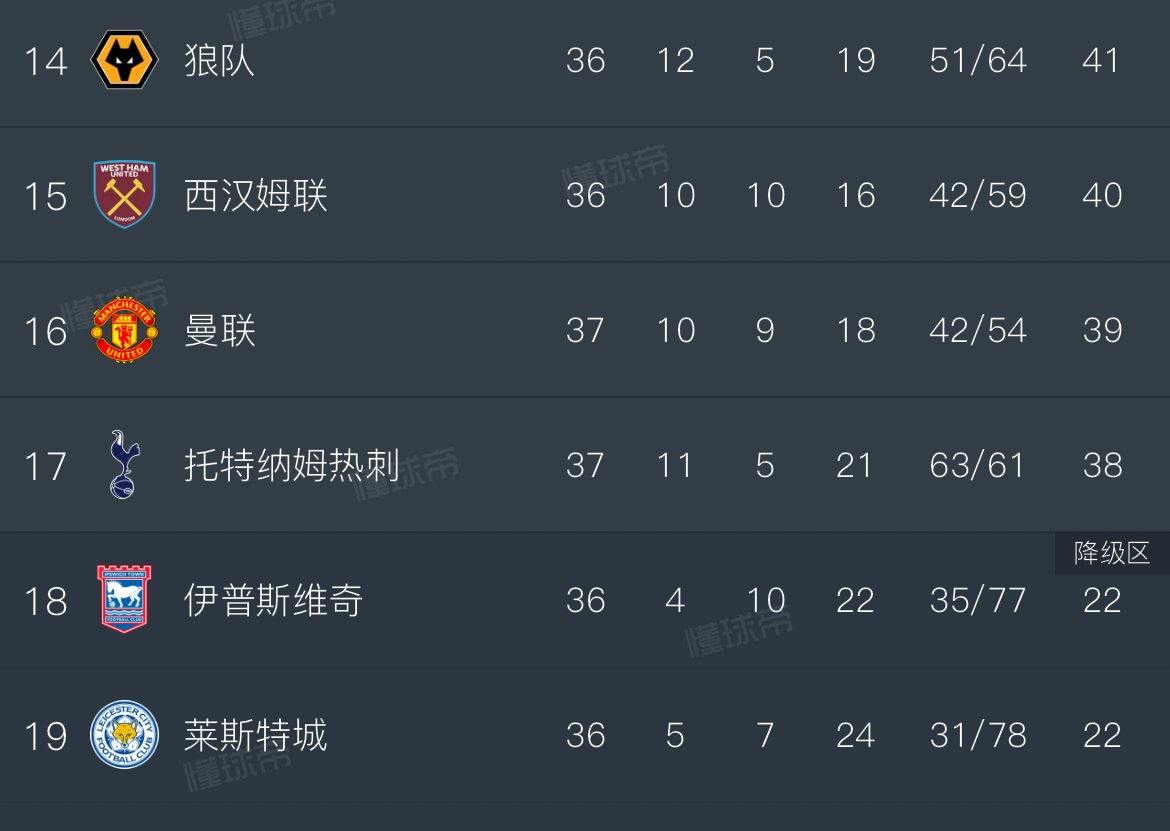Click the Manchester United crest
This screenshot has height=831, width=1170.
pos(122,330)
